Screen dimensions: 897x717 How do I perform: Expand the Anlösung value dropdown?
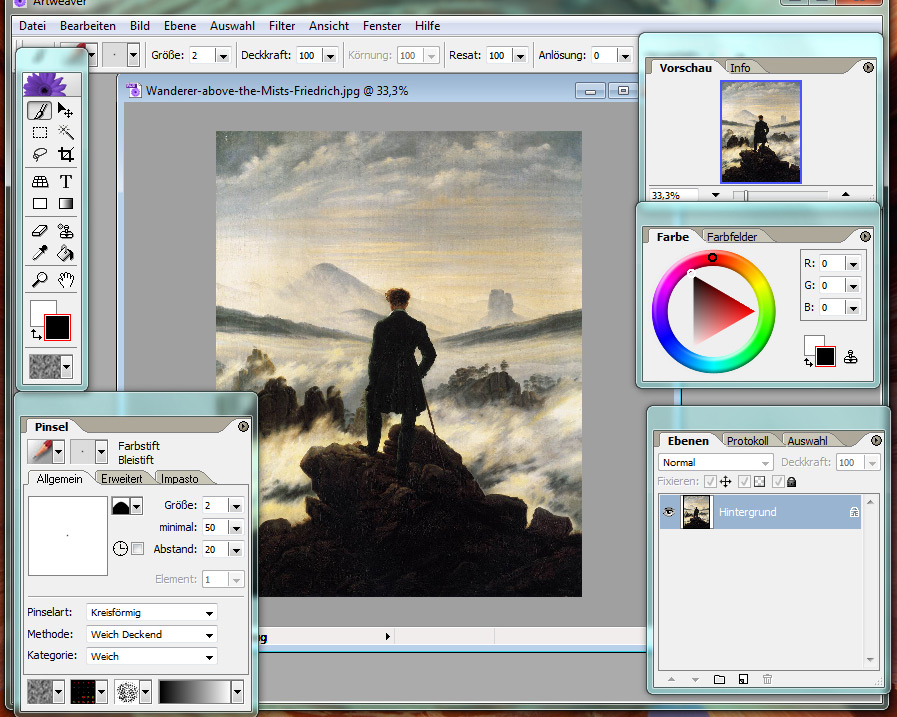(x=625, y=56)
